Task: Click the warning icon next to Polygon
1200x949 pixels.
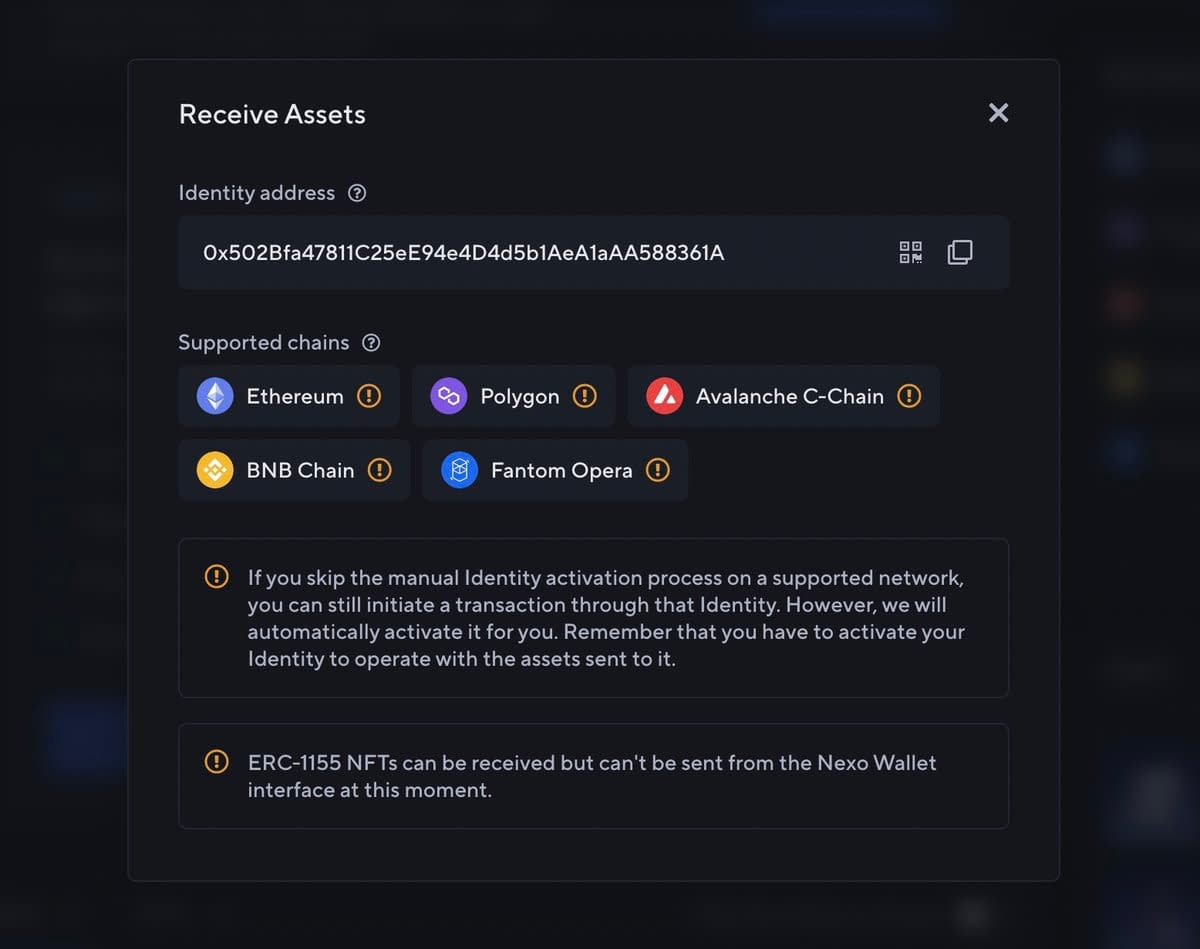Action: [585, 396]
